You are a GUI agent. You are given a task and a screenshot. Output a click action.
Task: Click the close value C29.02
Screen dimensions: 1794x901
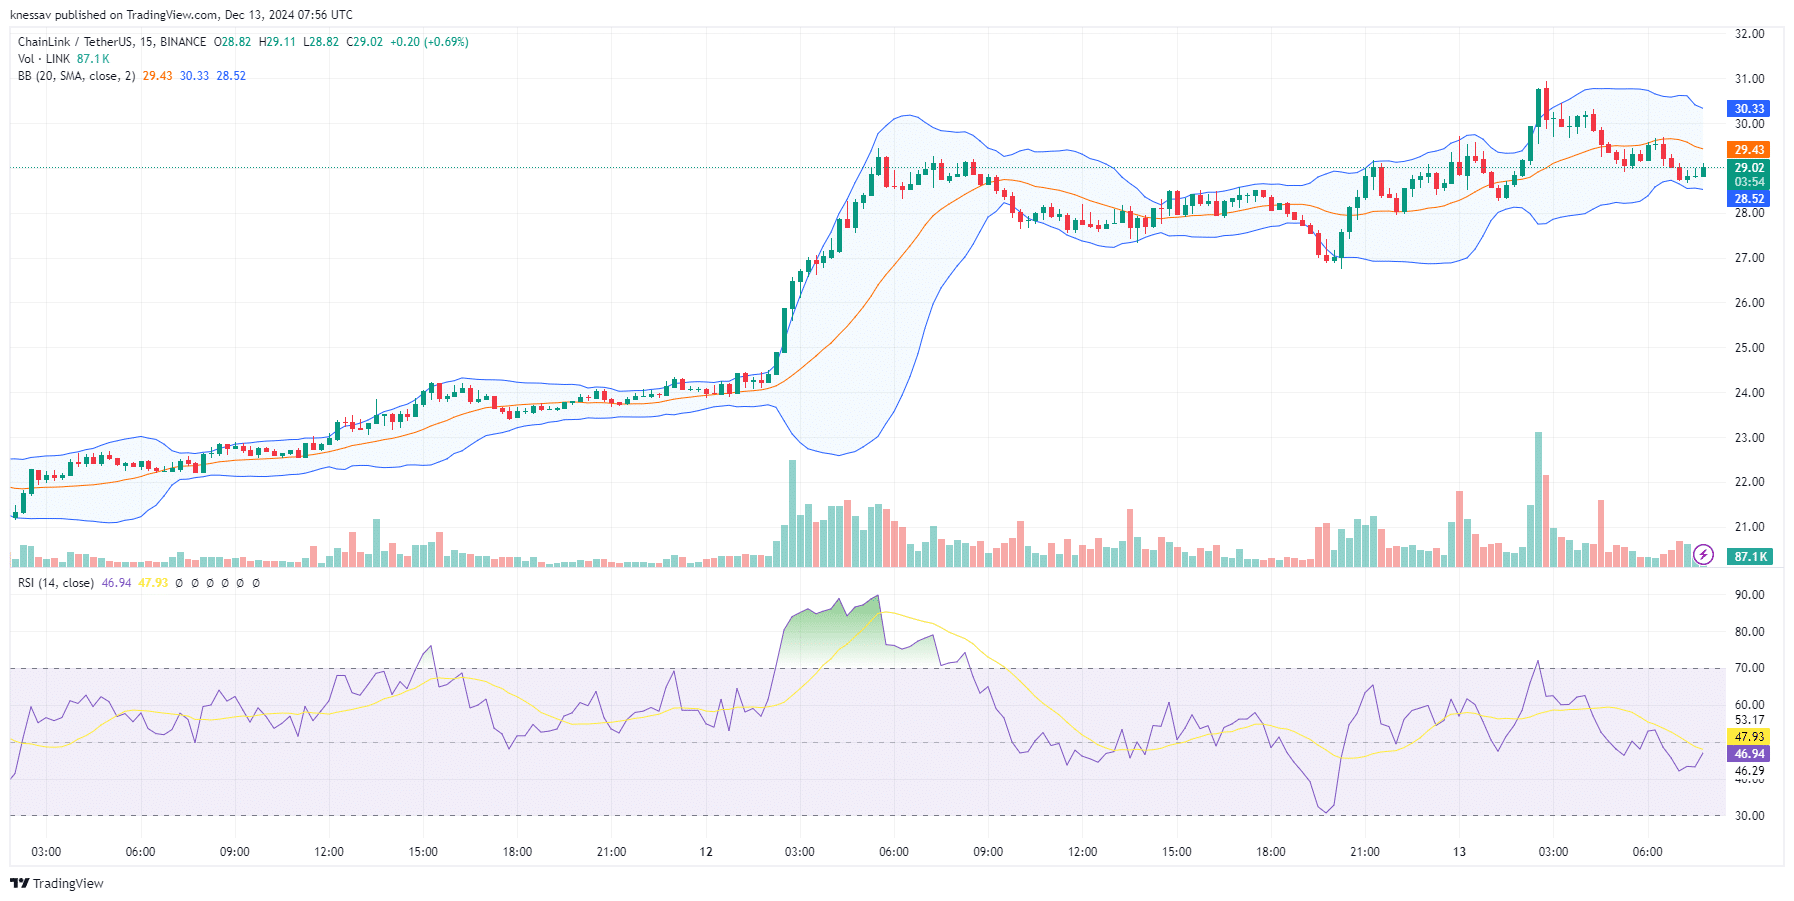tap(365, 42)
